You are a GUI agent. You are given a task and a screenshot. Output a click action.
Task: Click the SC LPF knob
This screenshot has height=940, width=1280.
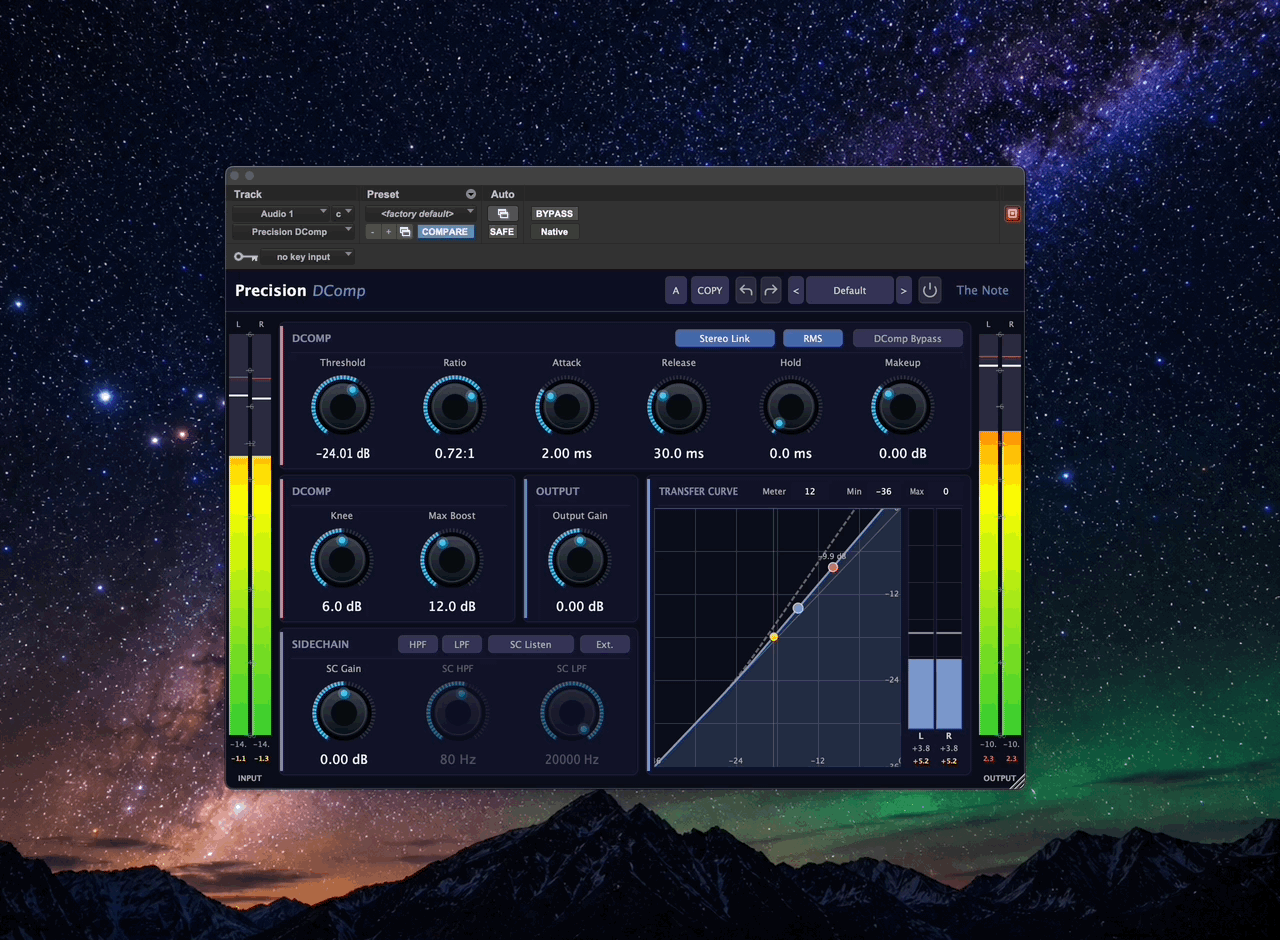coord(572,713)
